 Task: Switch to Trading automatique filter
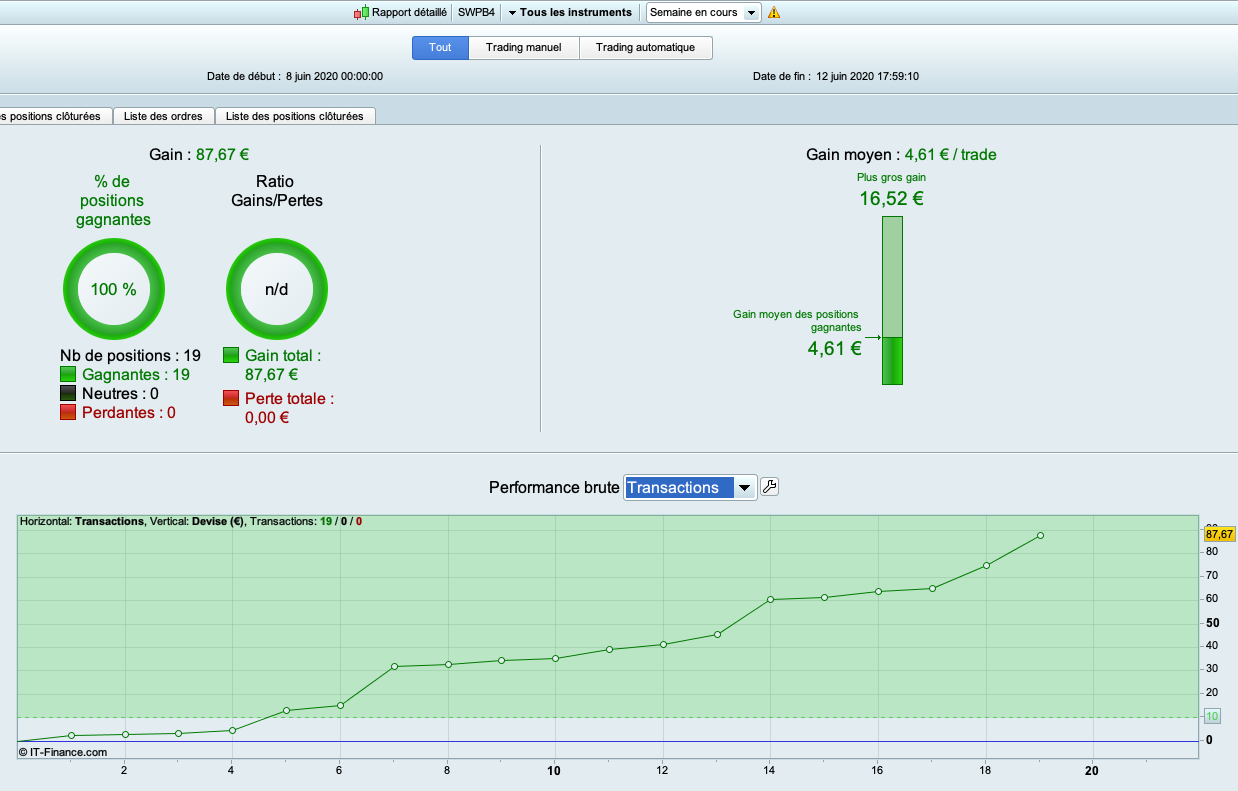(x=645, y=48)
